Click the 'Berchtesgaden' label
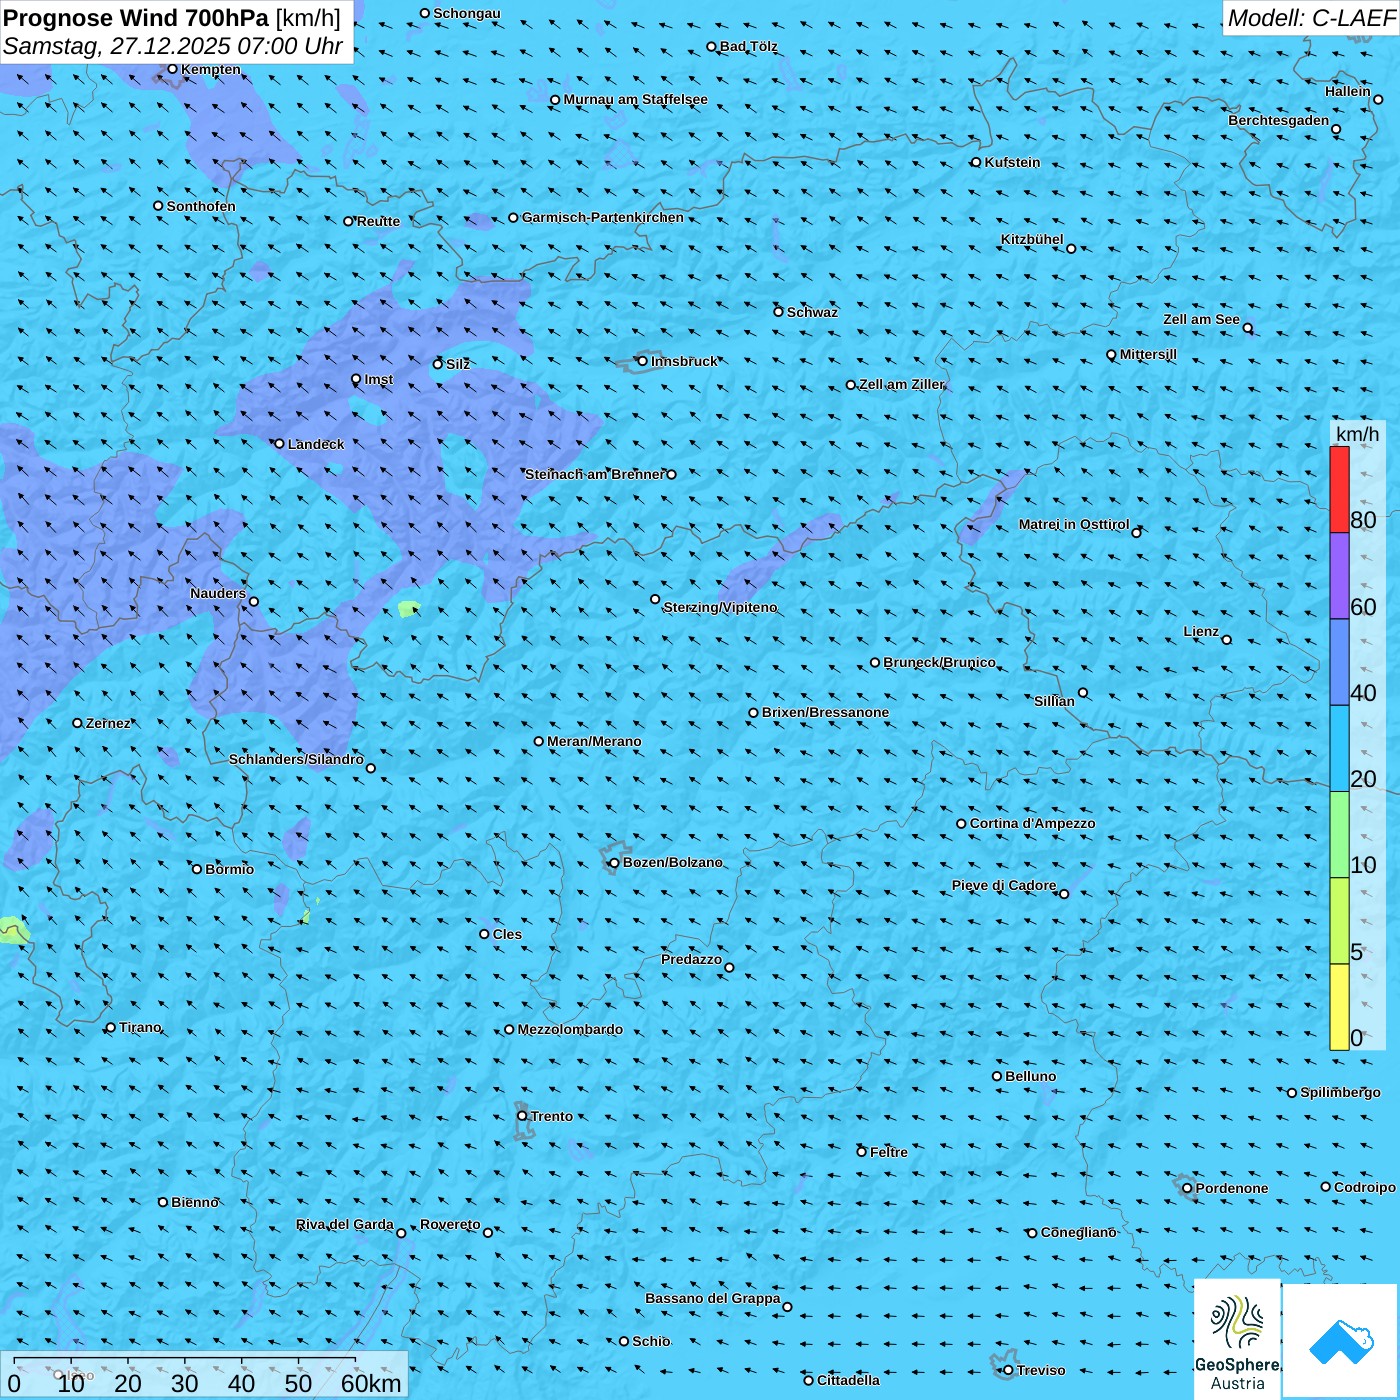1400x1400 pixels. [1279, 120]
